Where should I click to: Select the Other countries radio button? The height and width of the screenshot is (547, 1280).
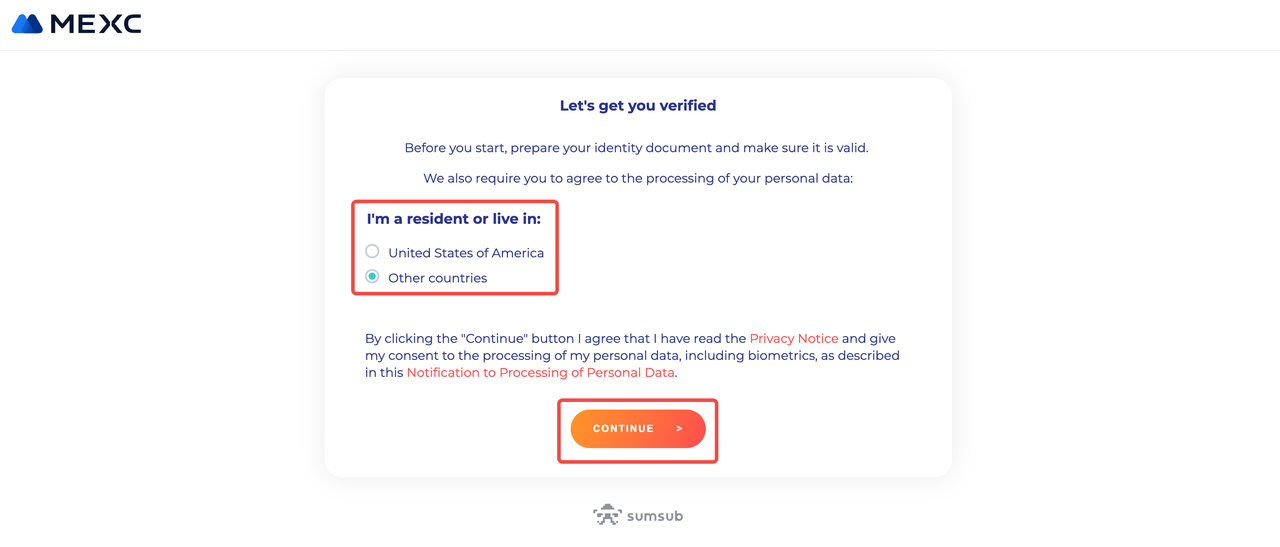[372, 276]
